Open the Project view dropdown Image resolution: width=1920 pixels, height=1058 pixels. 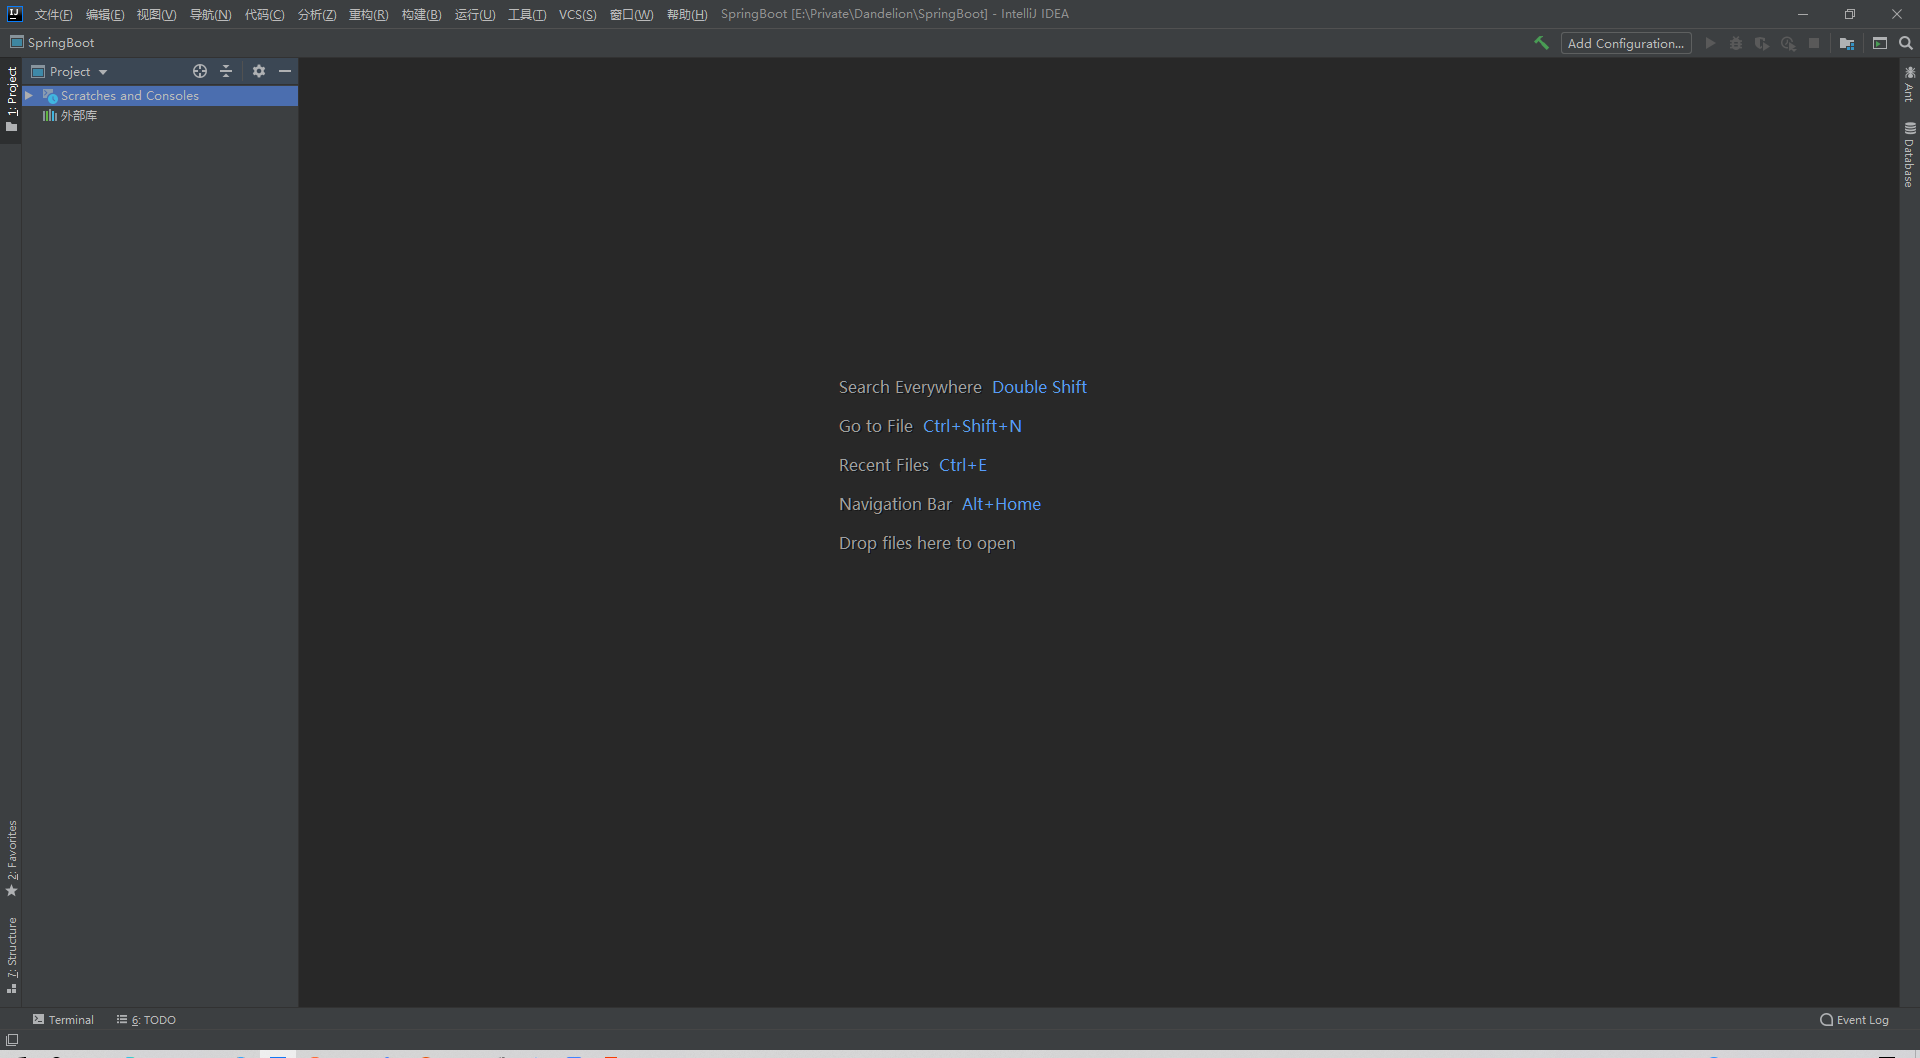point(70,71)
